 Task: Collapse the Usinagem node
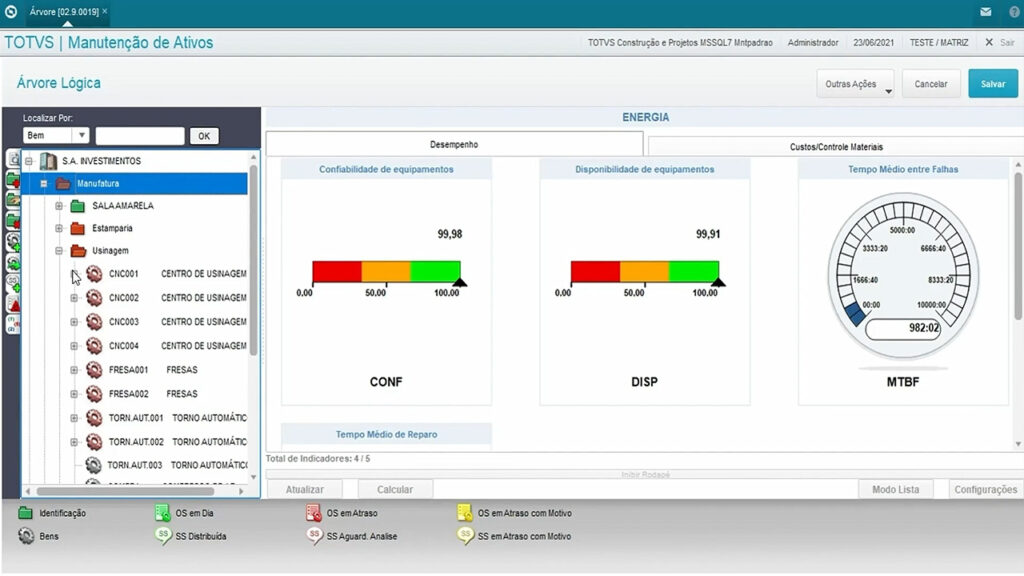(x=59, y=251)
